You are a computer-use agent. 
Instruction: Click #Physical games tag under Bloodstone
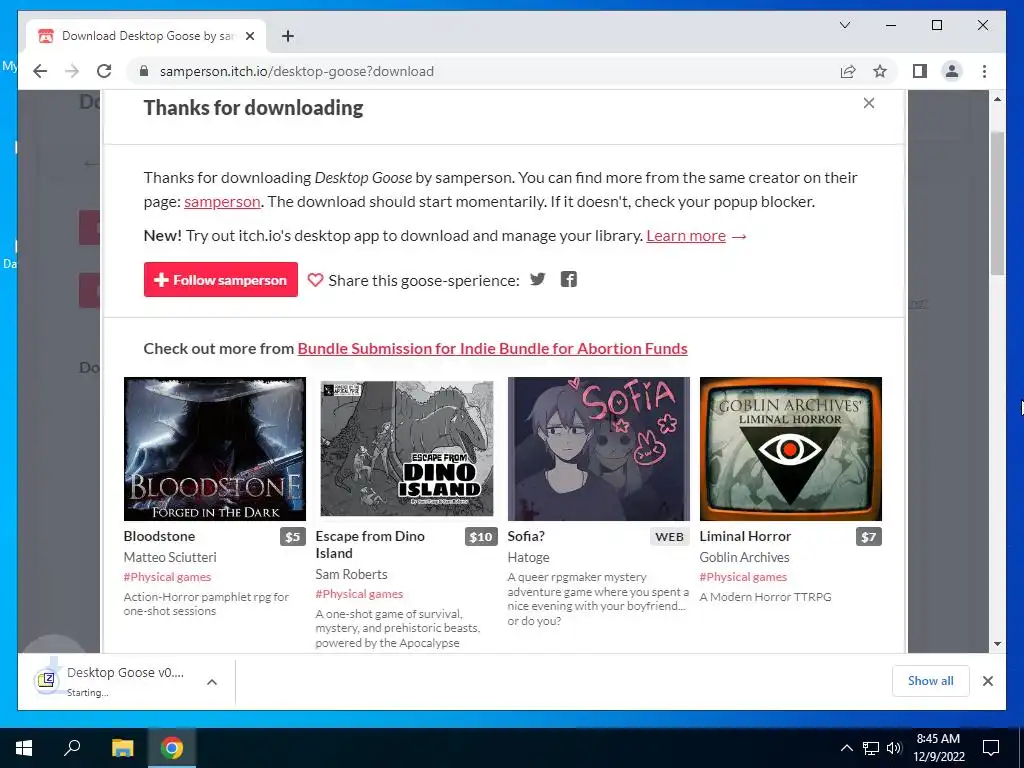pyautogui.click(x=167, y=577)
